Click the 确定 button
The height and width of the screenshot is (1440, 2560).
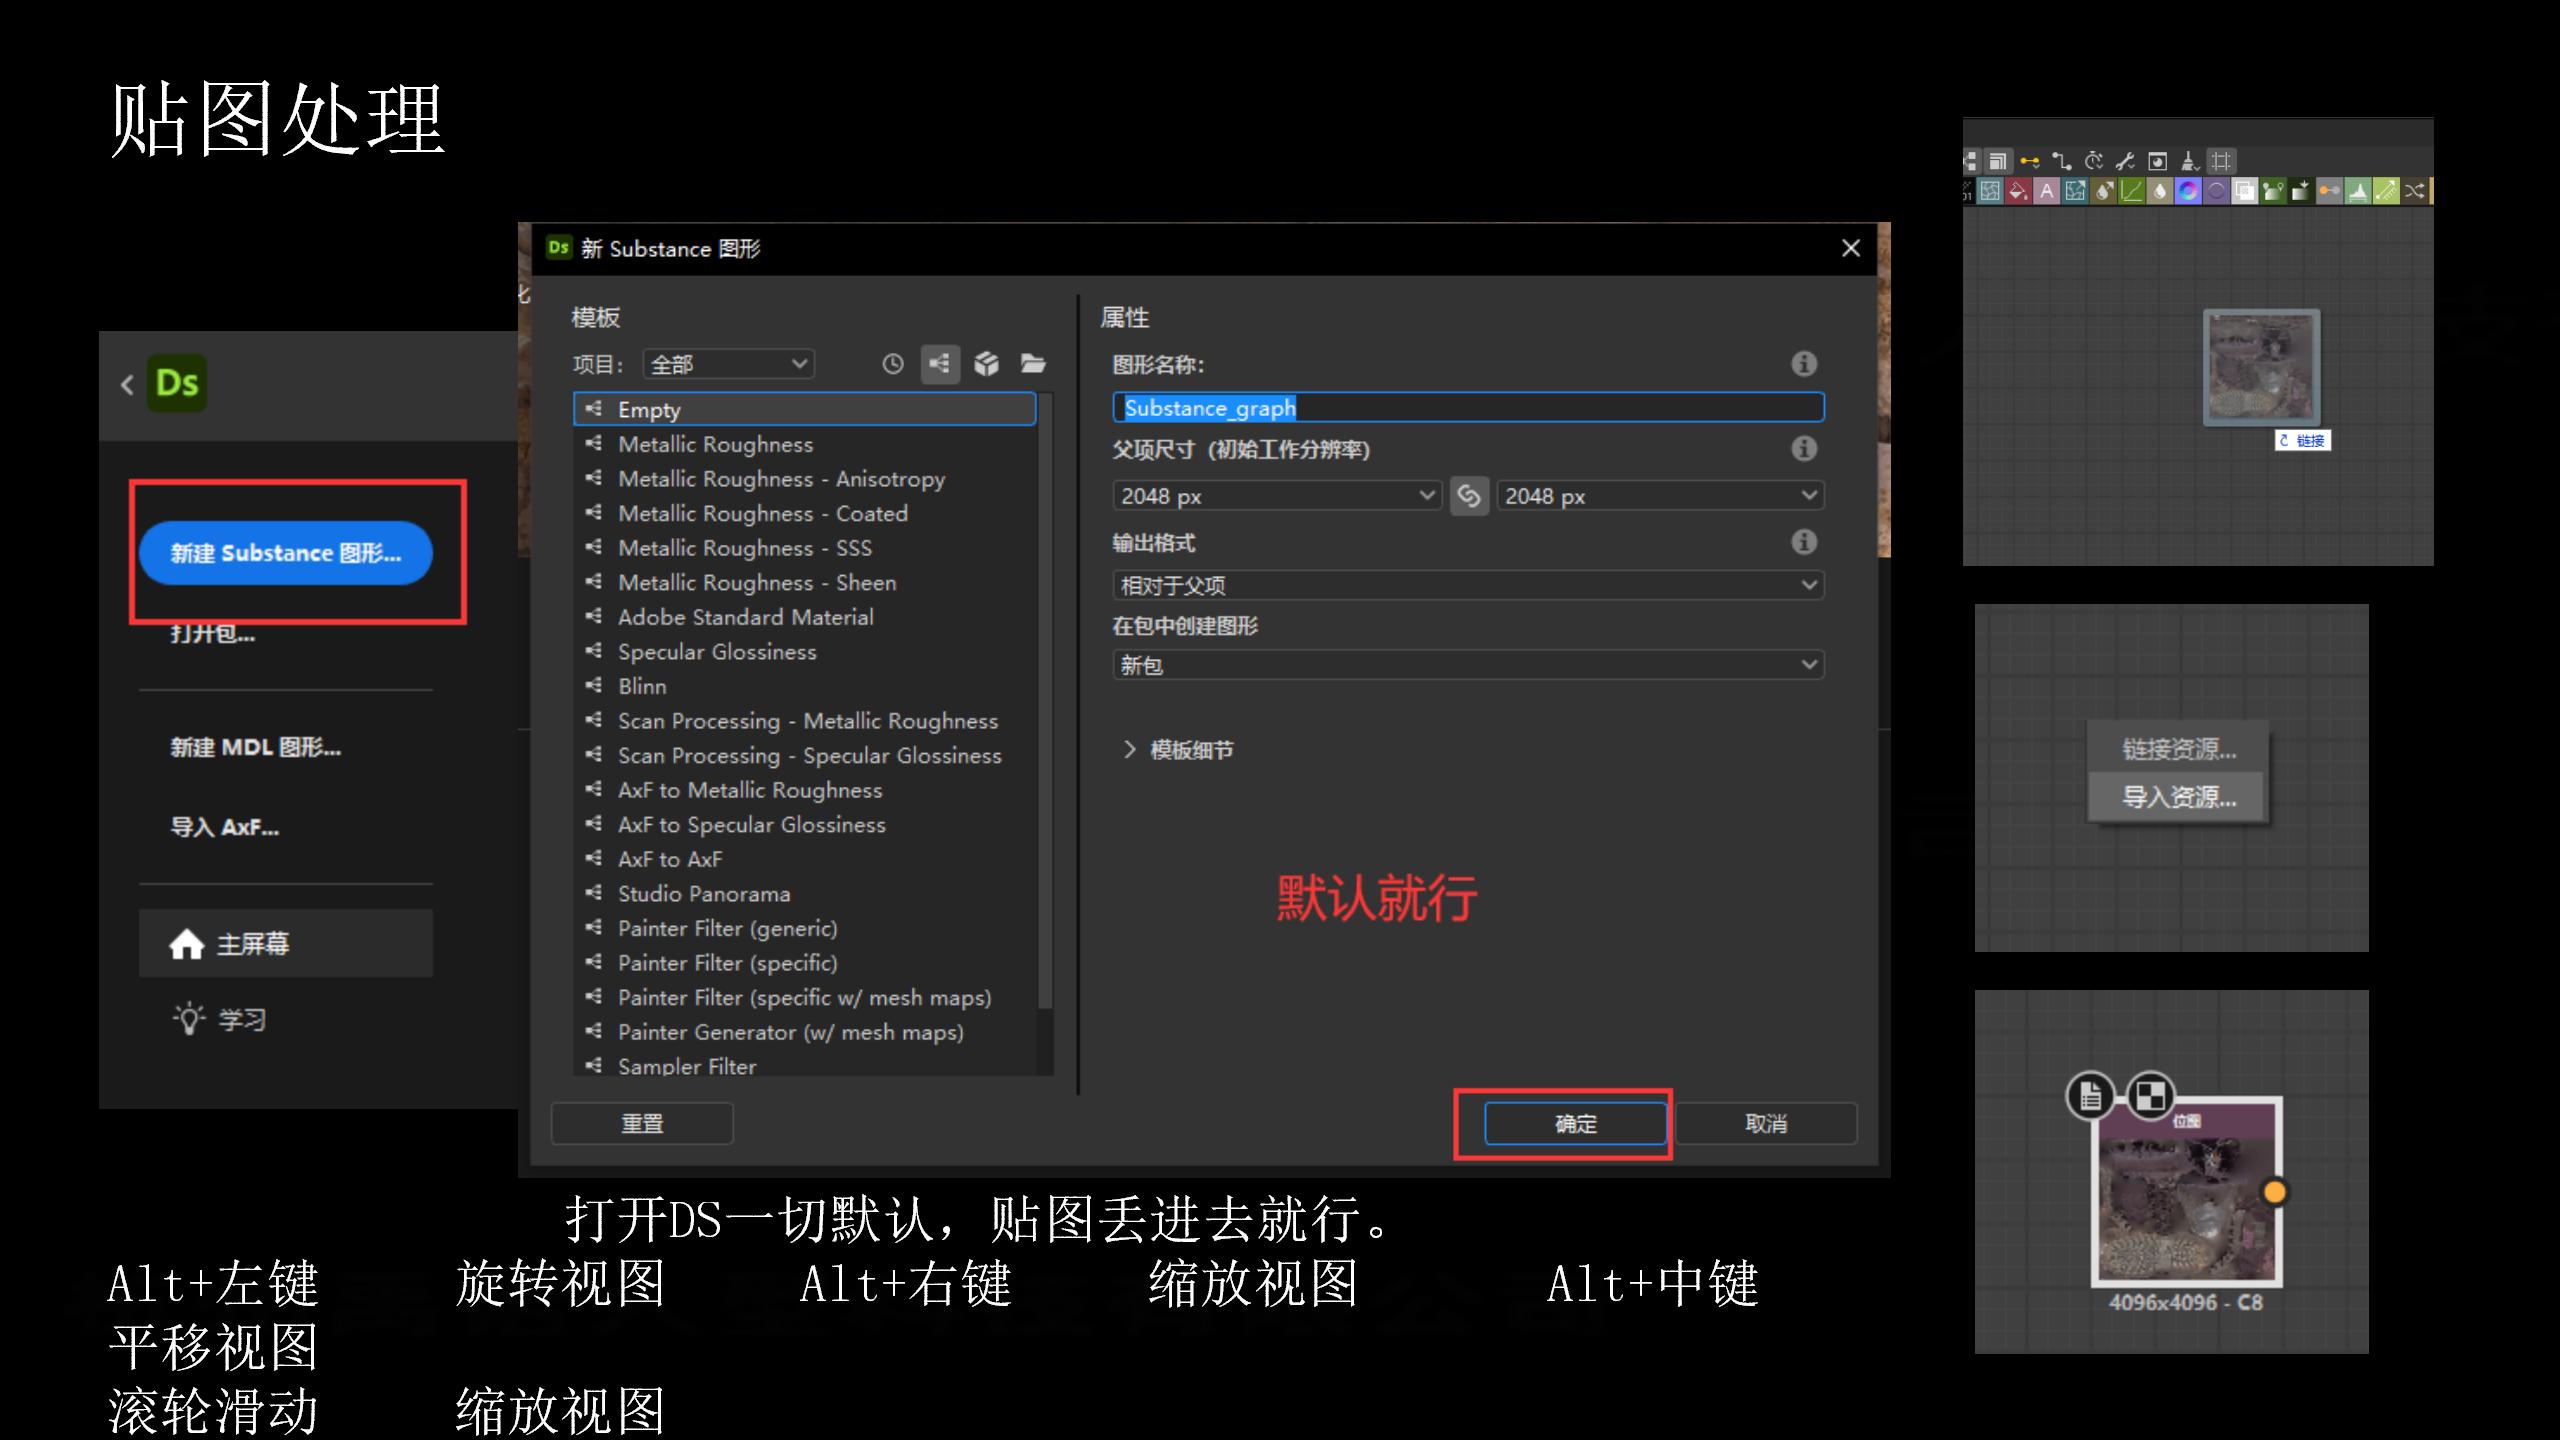pyautogui.click(x=1576, y=1124)
